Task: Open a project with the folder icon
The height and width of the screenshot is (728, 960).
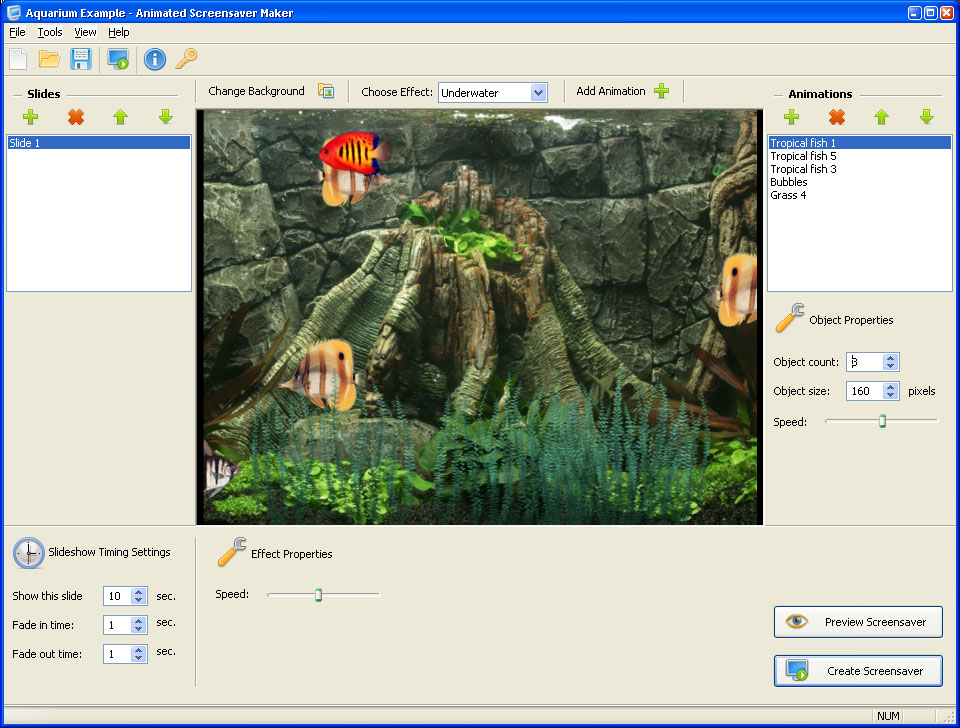Action: point(49,59)
